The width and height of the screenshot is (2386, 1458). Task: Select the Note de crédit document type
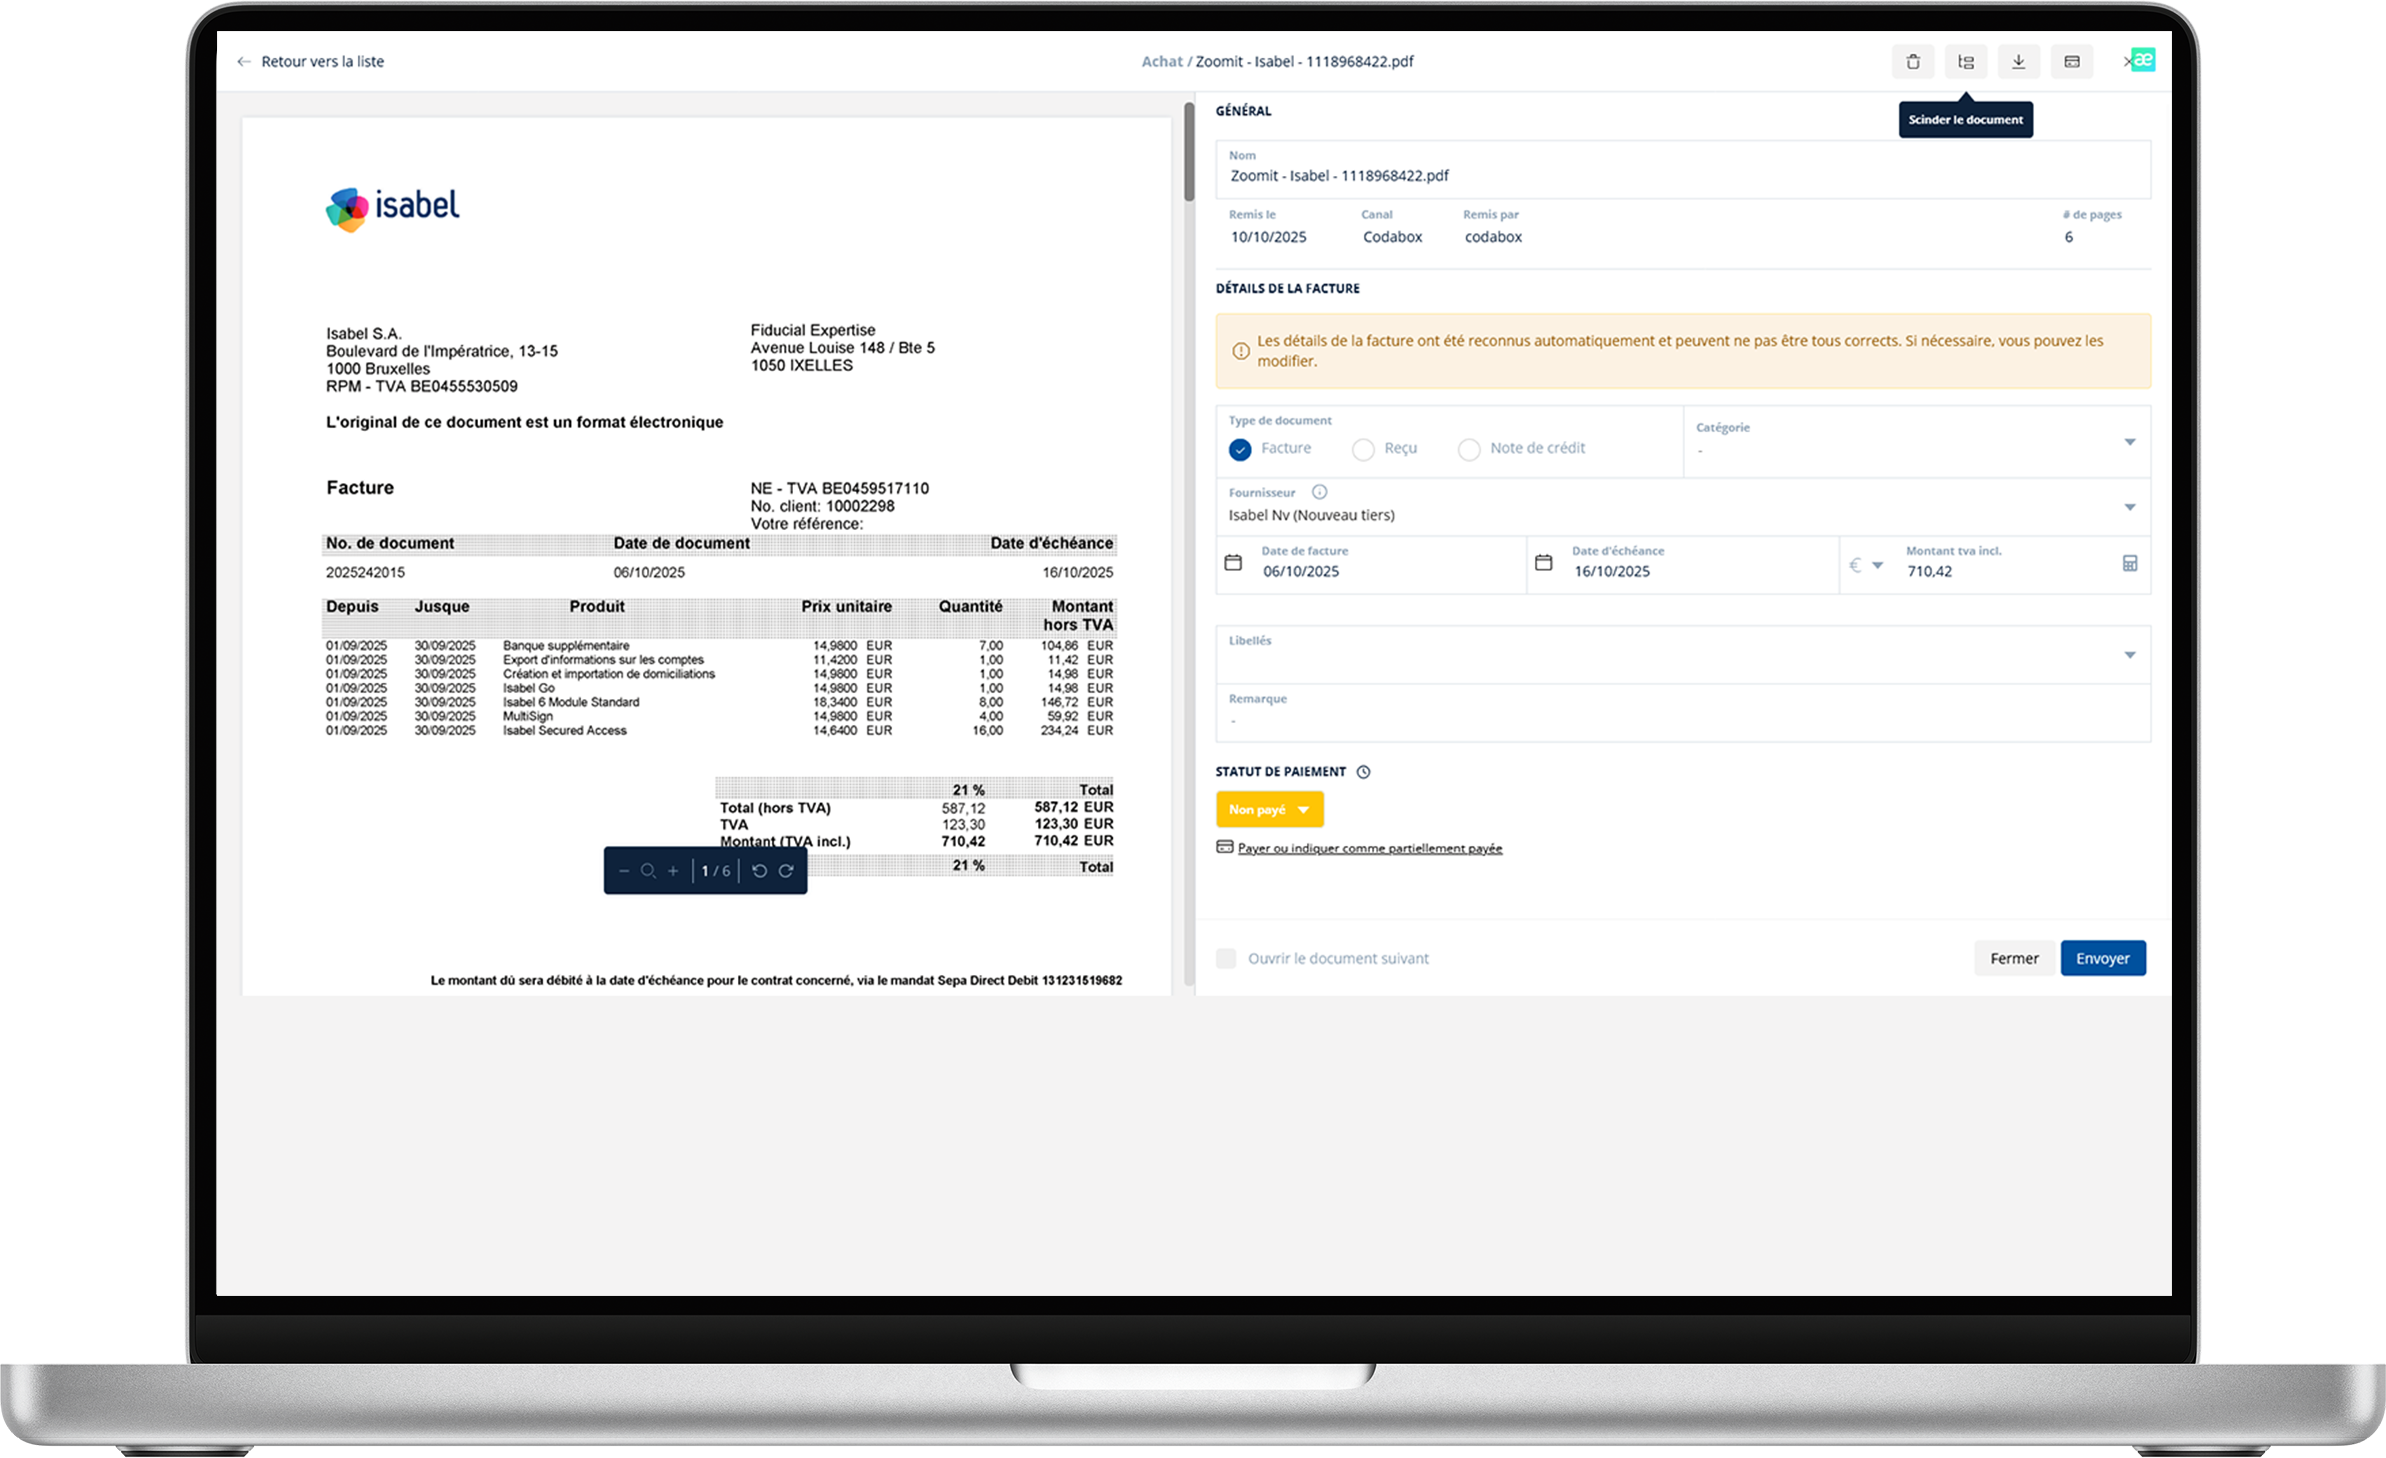click(1469, 450)
